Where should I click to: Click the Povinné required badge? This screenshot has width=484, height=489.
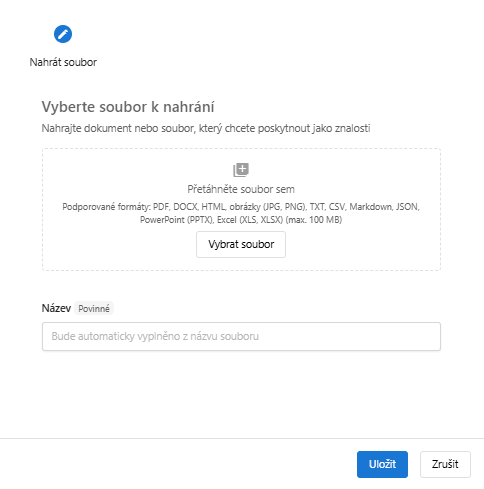[94, 308]
